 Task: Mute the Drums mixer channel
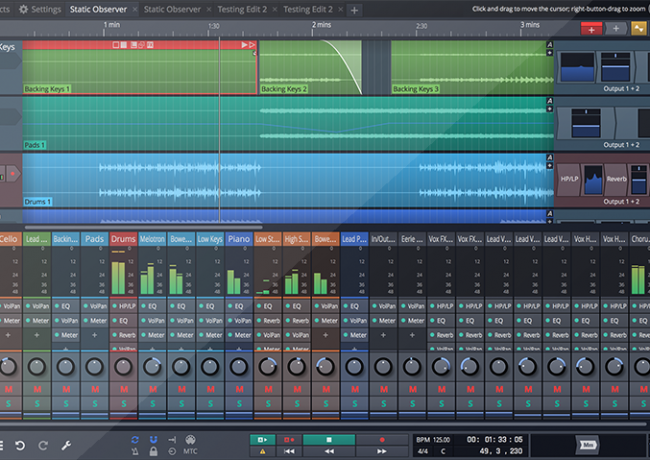[x=123, y=388]
